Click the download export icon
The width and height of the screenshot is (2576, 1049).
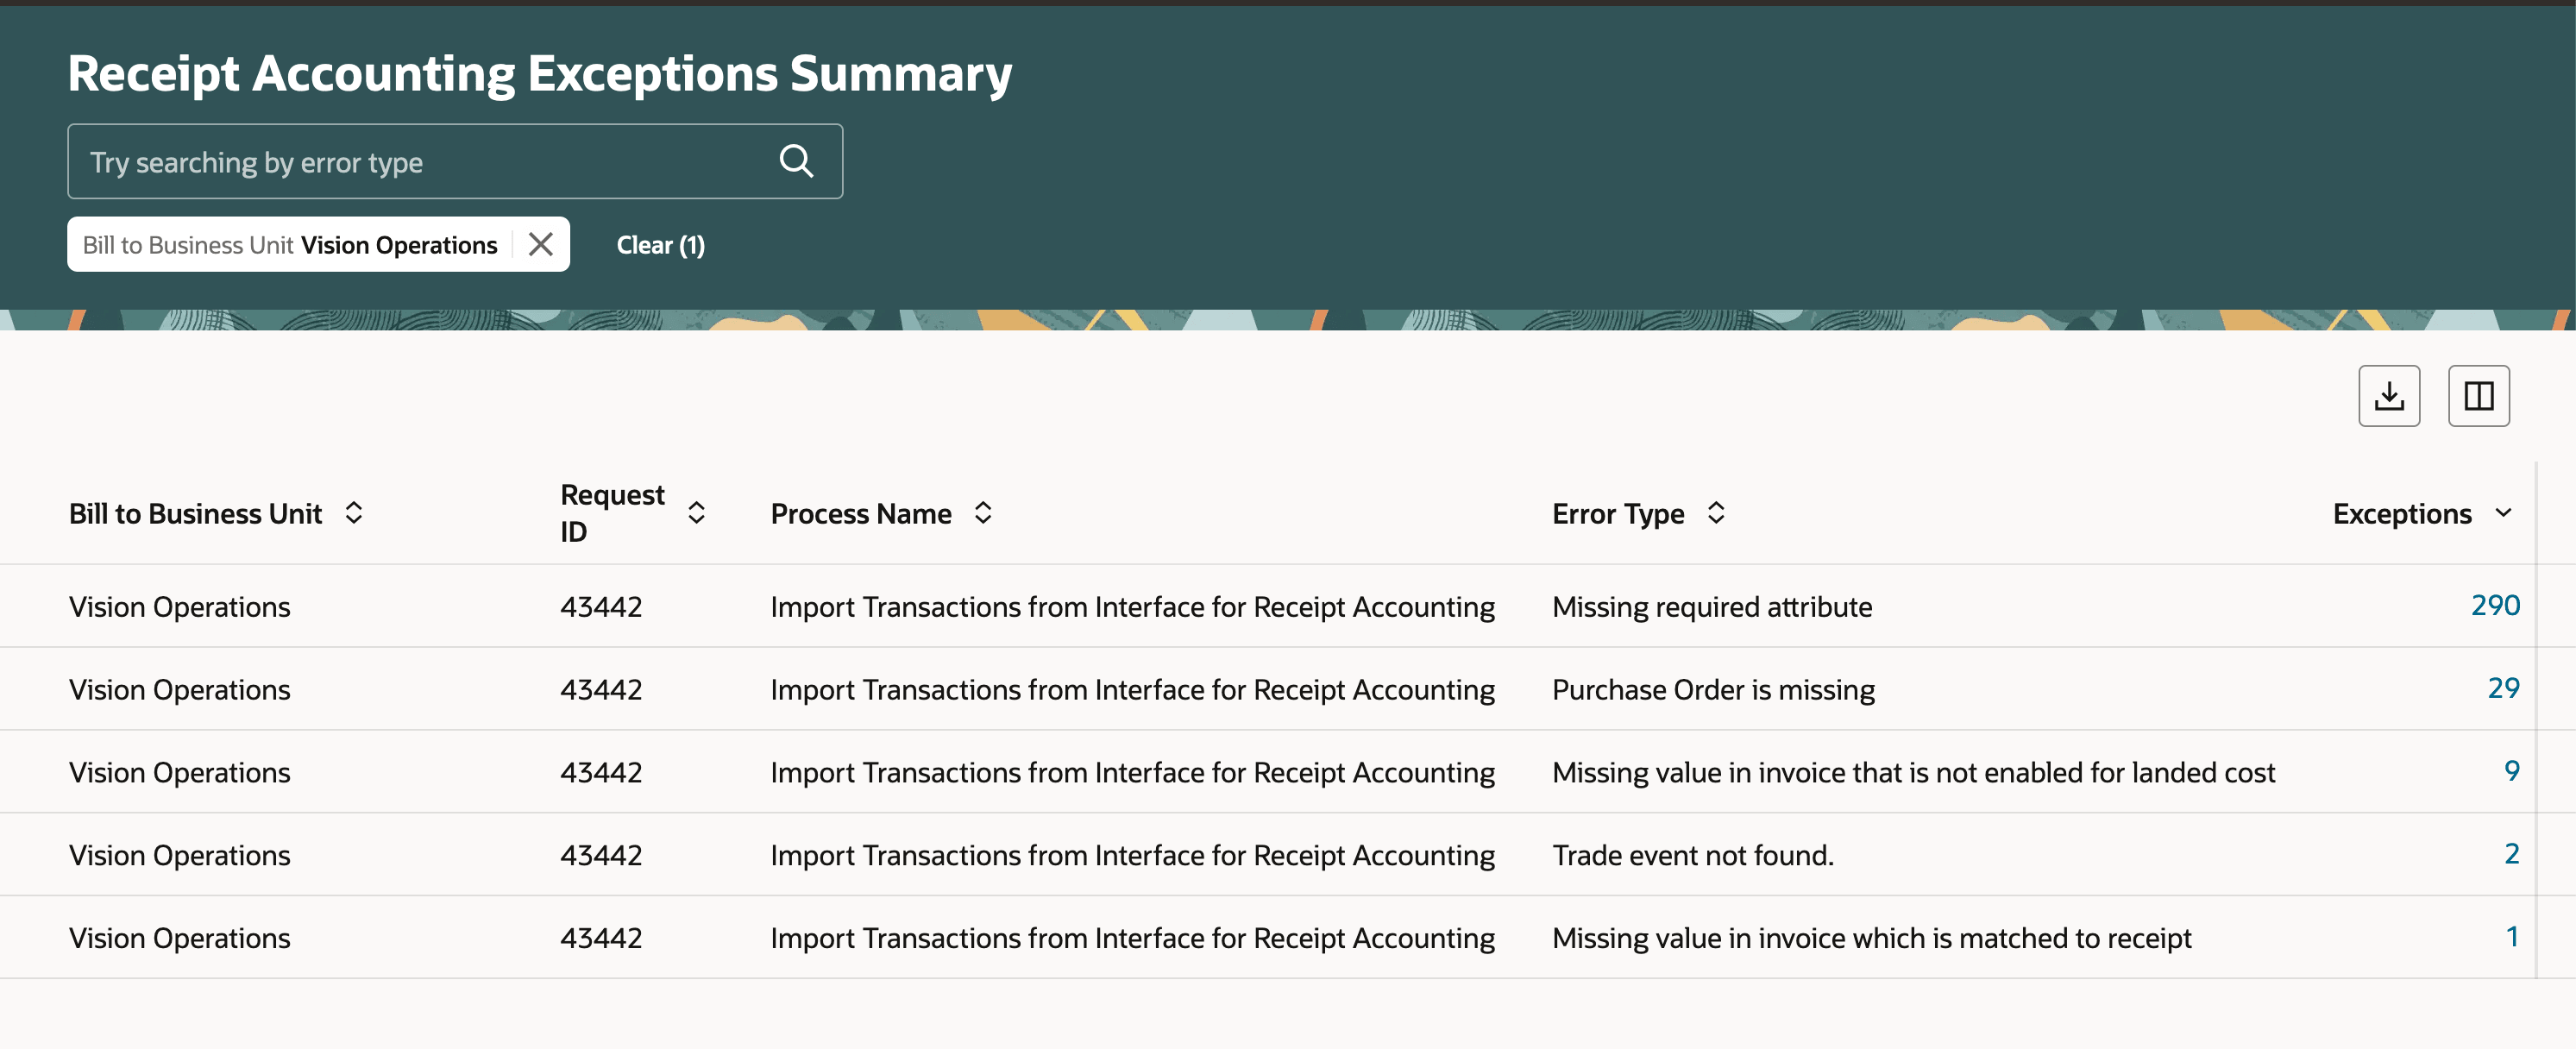pos(2388,396)
